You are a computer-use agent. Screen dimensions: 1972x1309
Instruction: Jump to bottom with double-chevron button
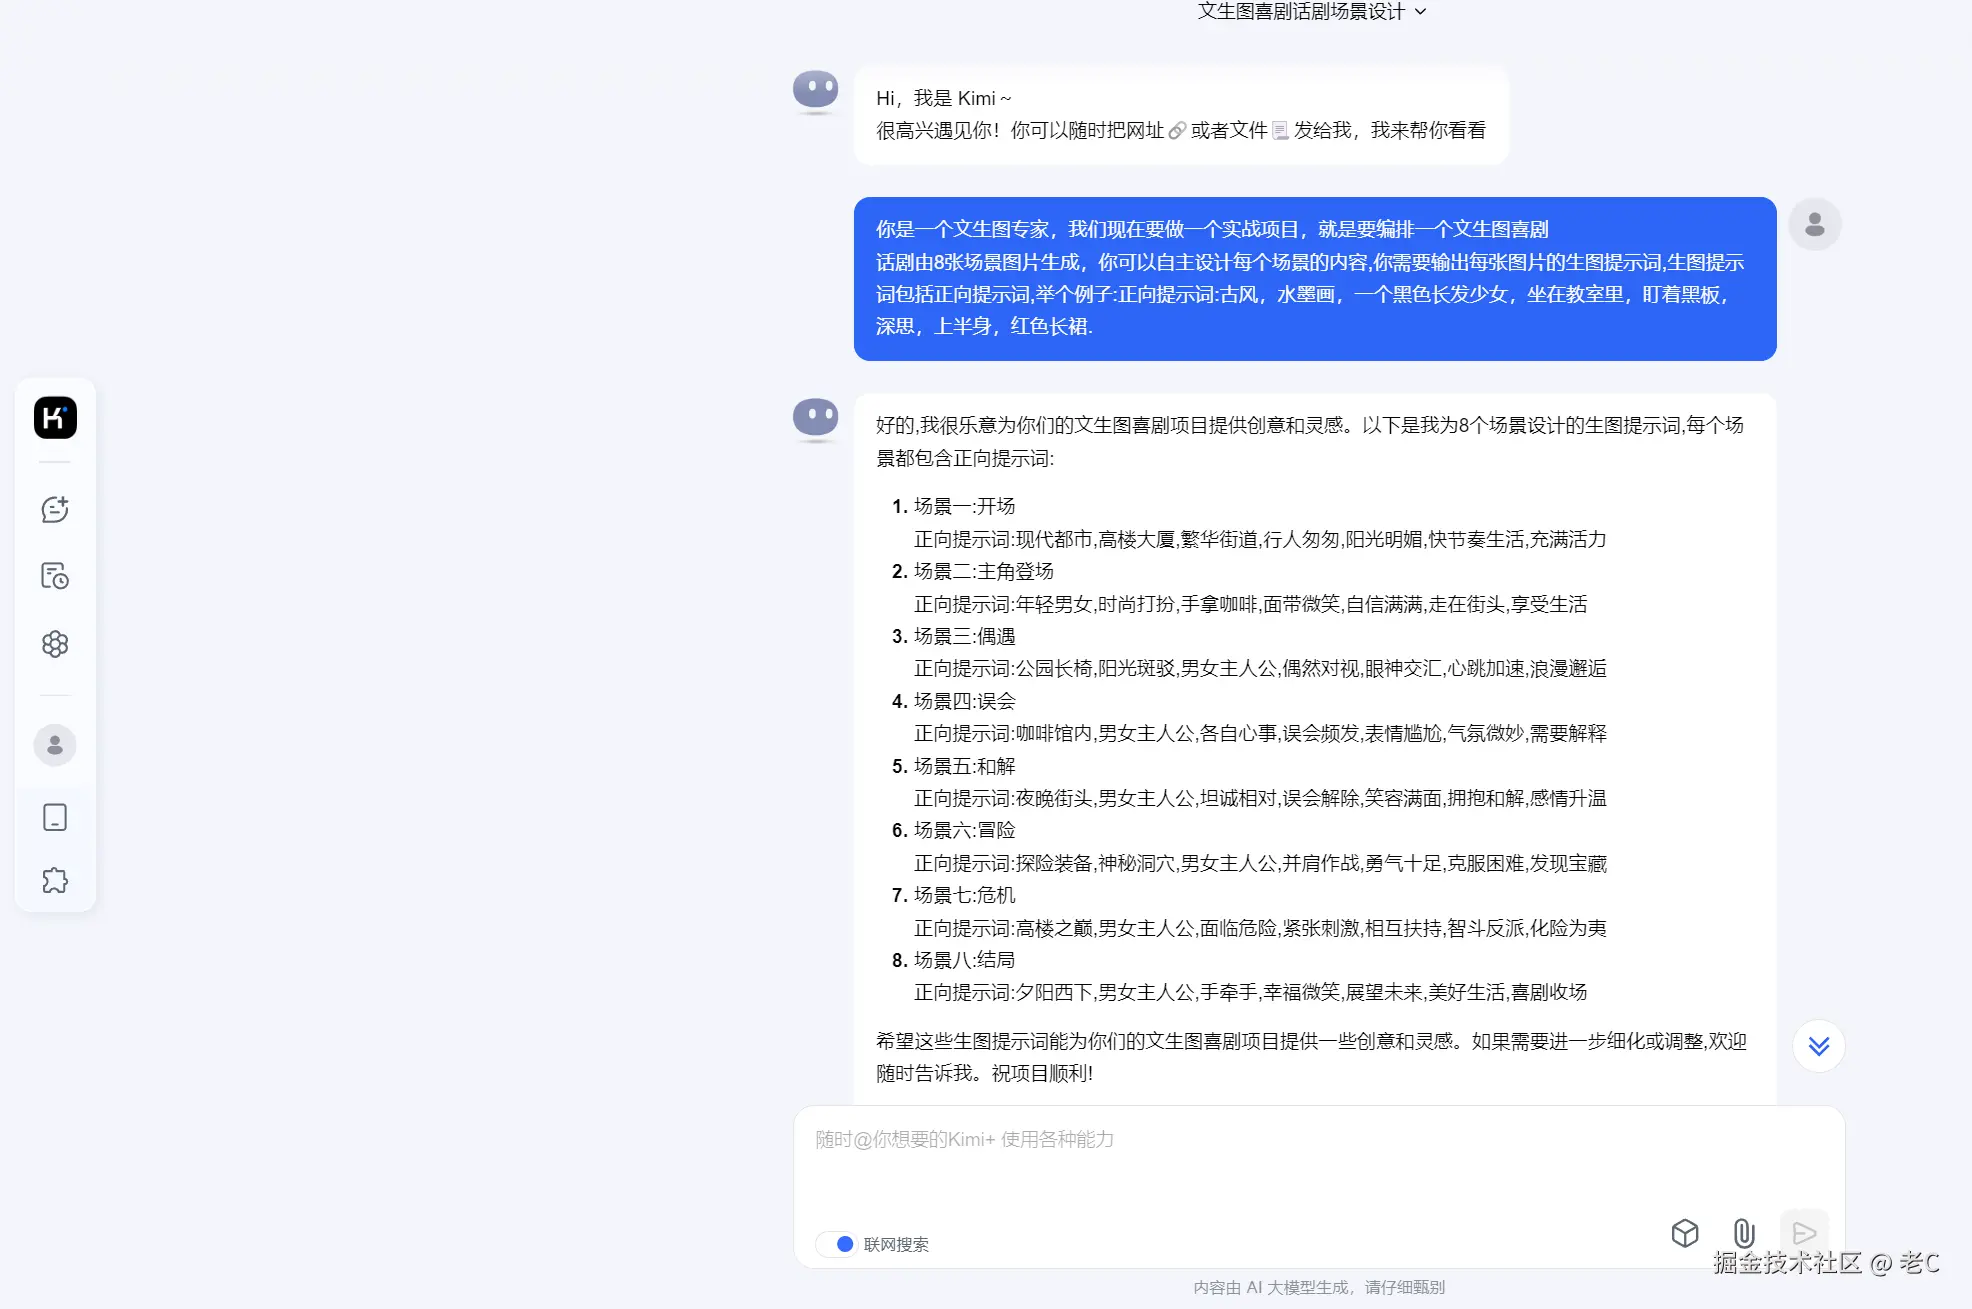(1819, 1046)
